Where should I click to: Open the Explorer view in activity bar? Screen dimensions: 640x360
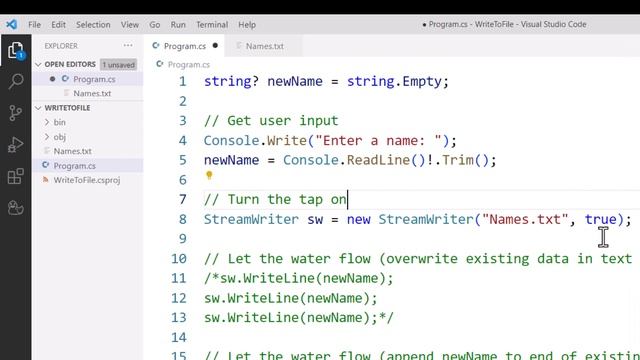[x=16, y=51]
